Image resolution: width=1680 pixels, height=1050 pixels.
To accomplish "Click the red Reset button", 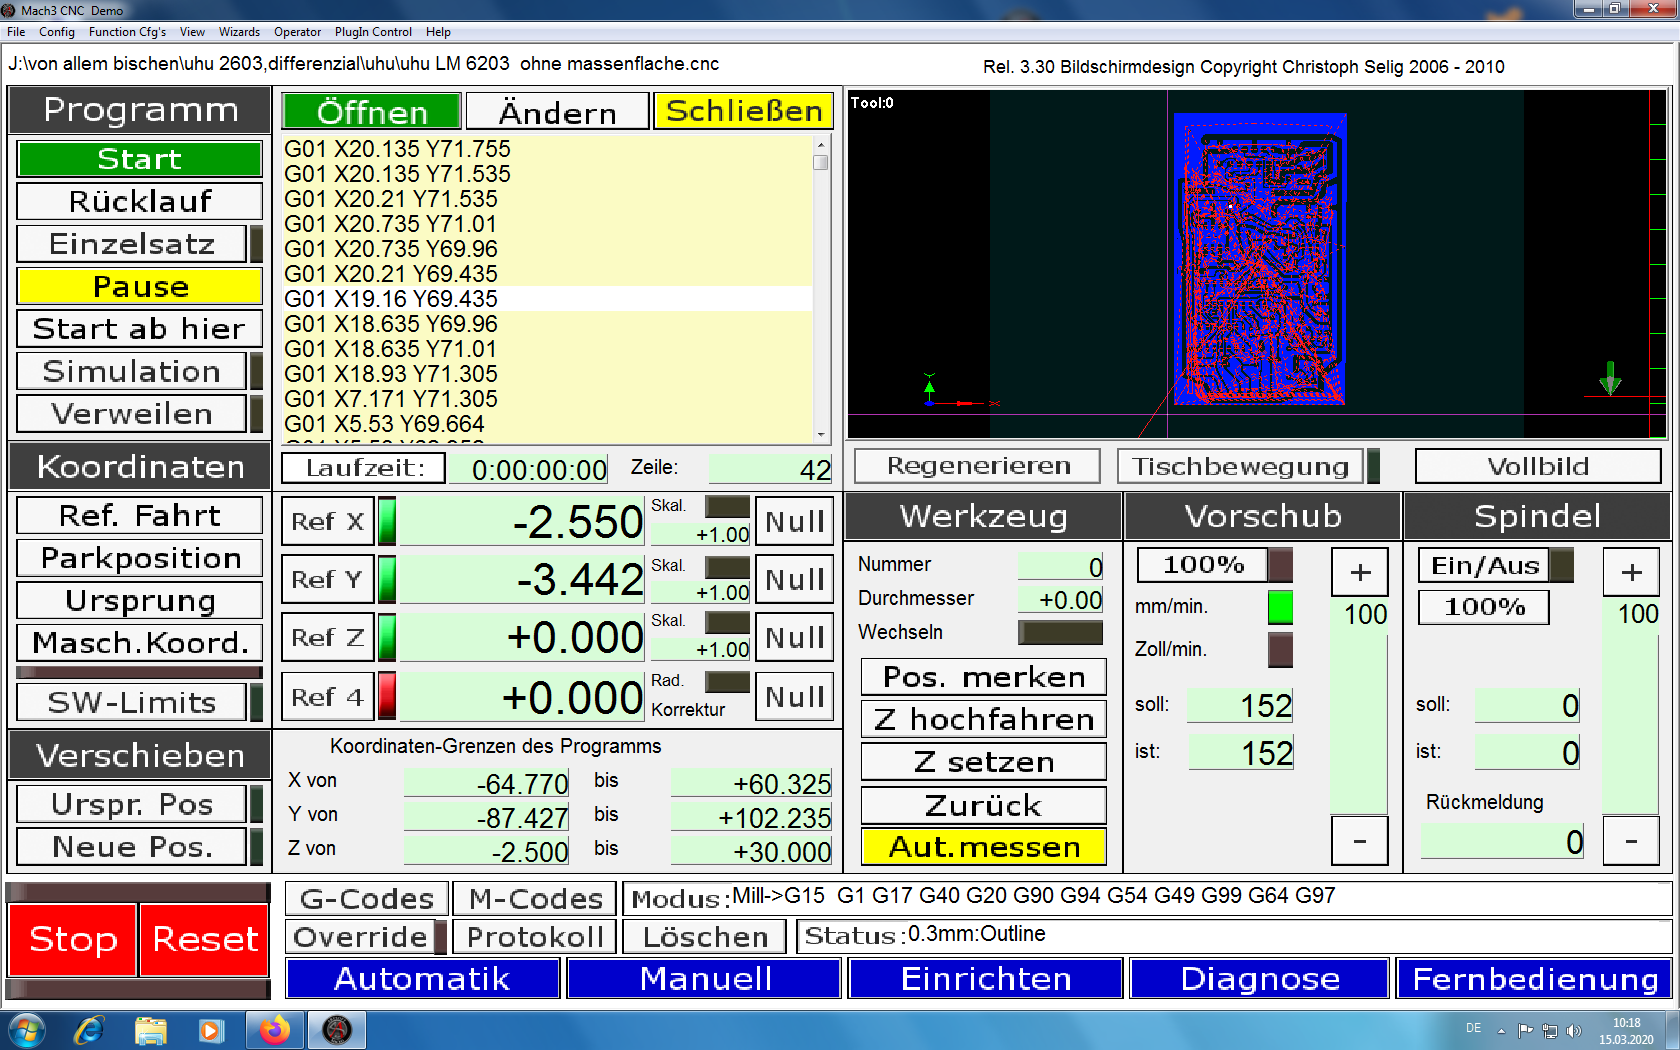I will click(205, 939).
